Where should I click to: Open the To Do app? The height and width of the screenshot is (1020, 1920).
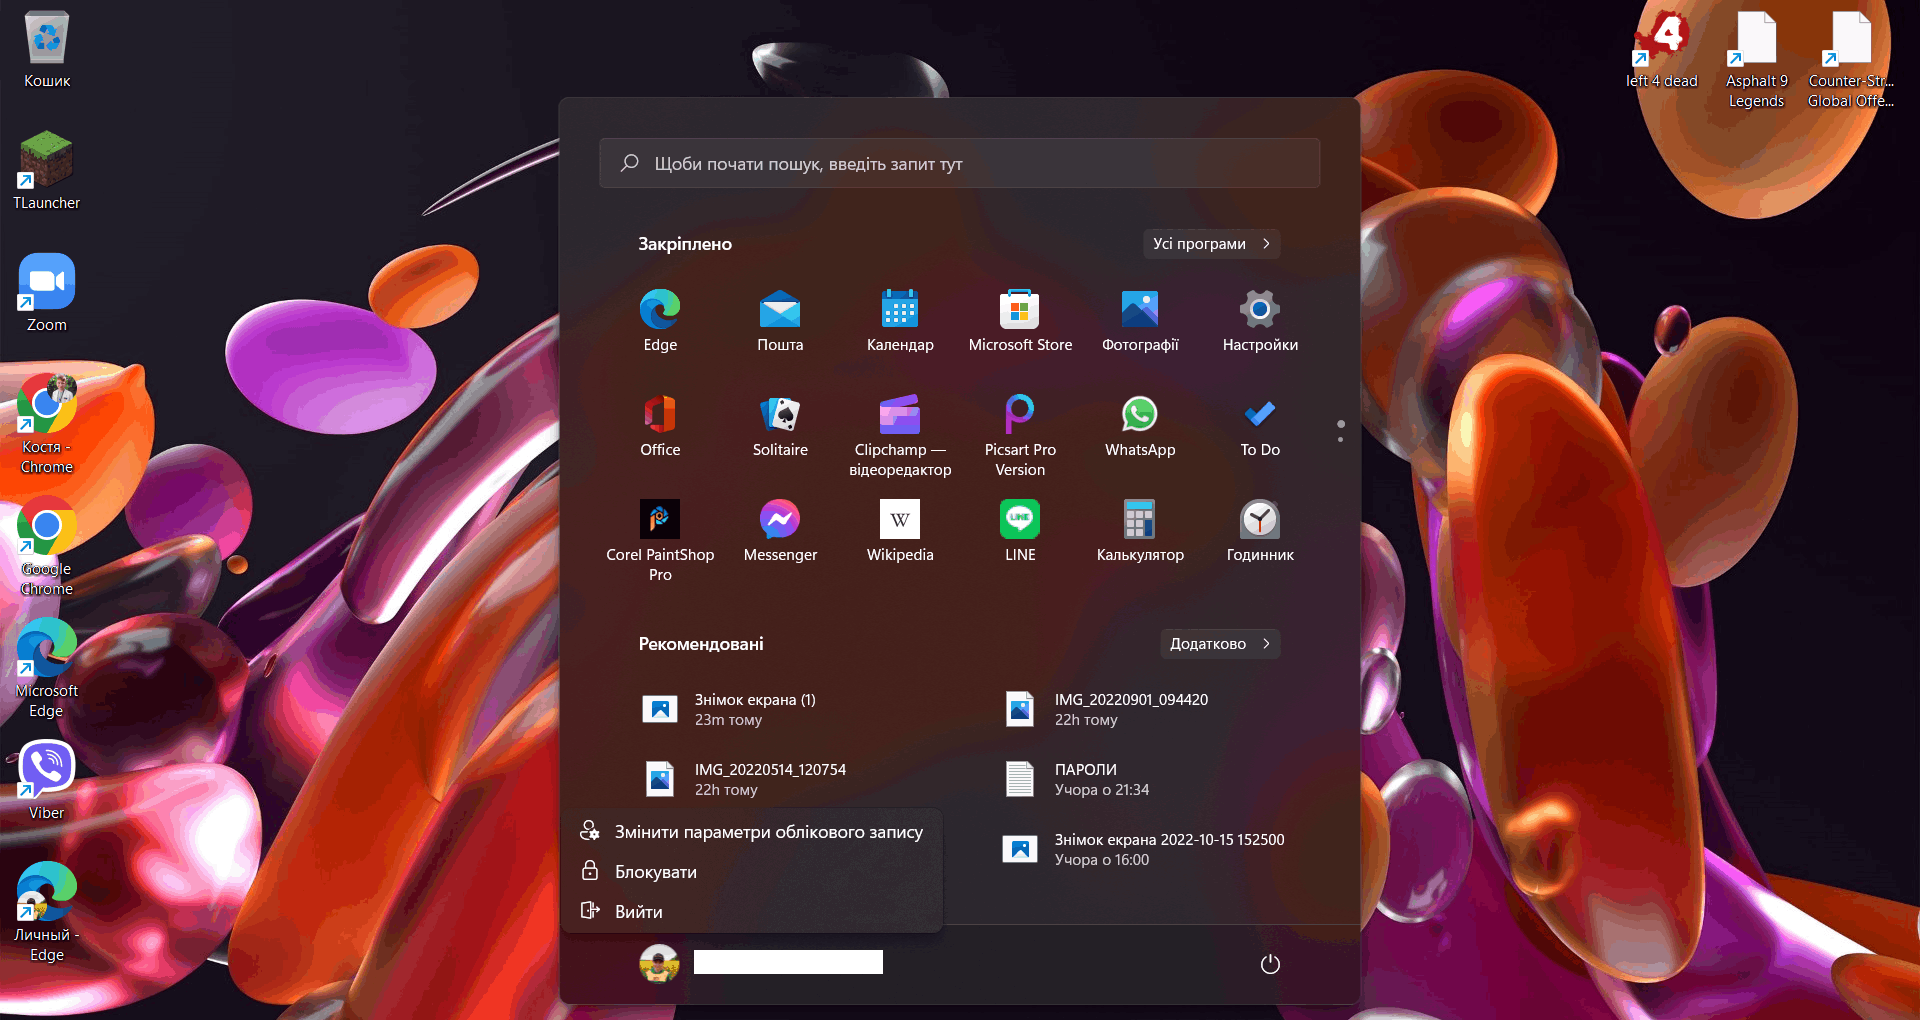pyautogui.click(x=1260, y=426)
